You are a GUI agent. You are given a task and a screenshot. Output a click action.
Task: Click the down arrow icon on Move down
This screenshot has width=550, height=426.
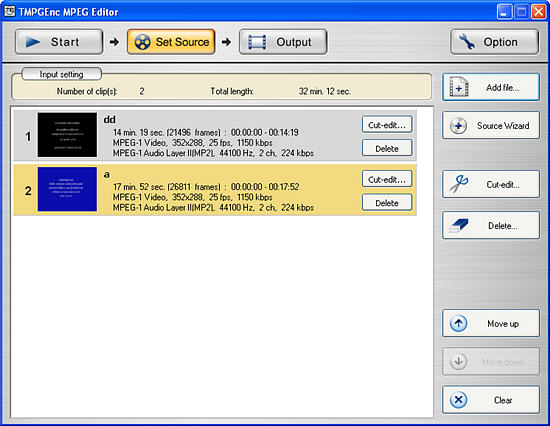pos(458,361)
